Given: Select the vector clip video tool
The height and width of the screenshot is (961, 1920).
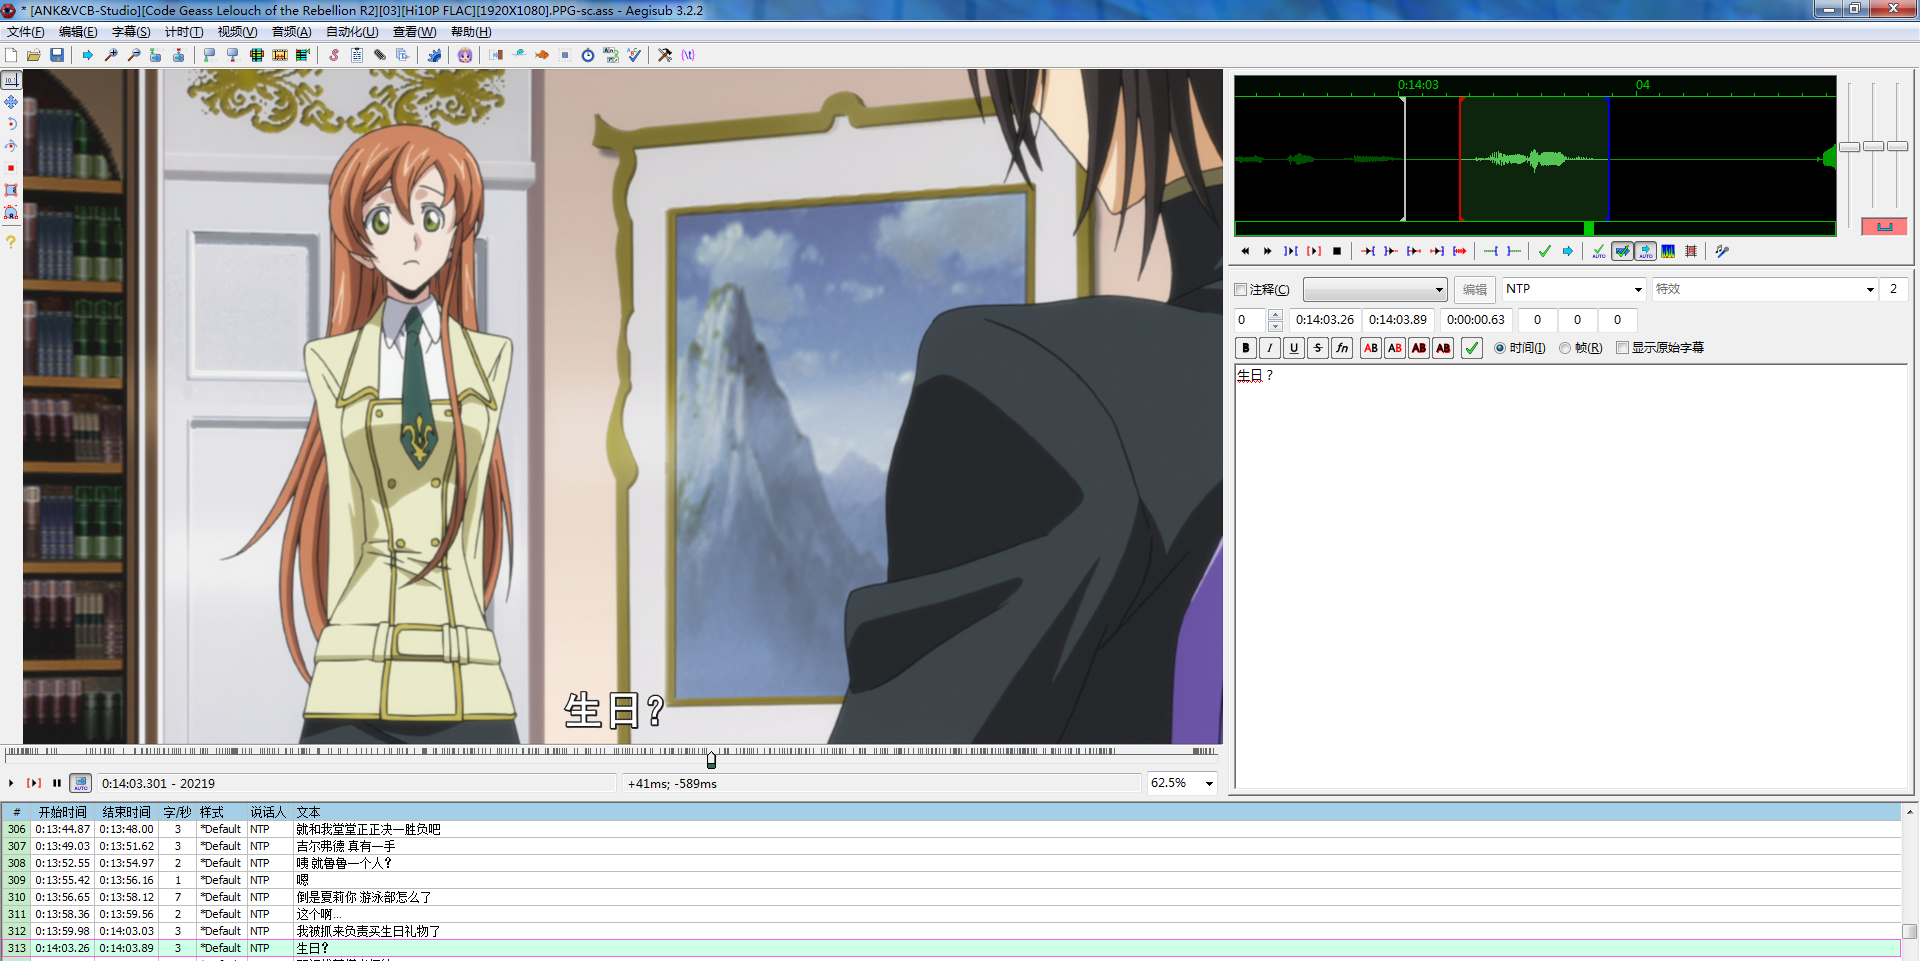Looking at the screenshot, I should (x=11, y=212).
